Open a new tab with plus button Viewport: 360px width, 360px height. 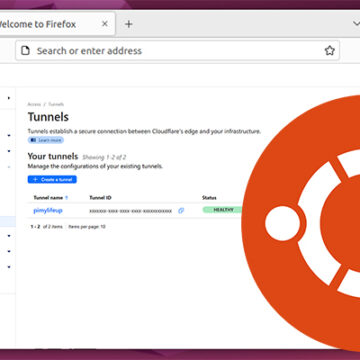click(129, 24)
